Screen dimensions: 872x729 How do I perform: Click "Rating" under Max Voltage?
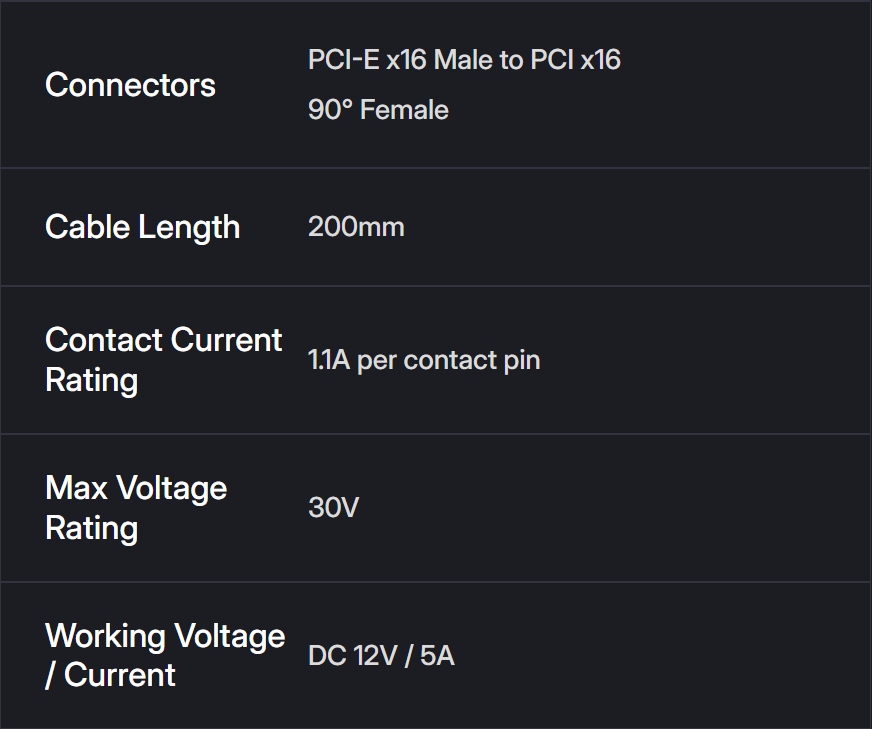click(x=91, y=528)
